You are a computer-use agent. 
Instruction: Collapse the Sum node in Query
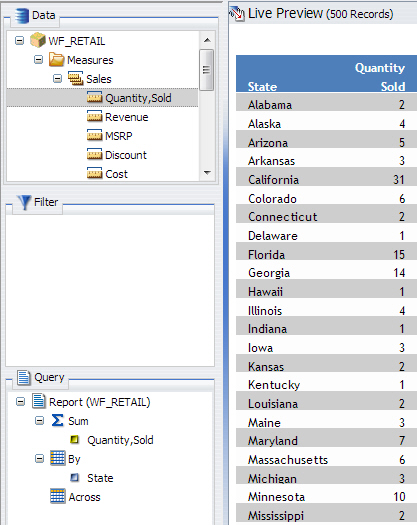pyautogui.click(x=39, y=421)
